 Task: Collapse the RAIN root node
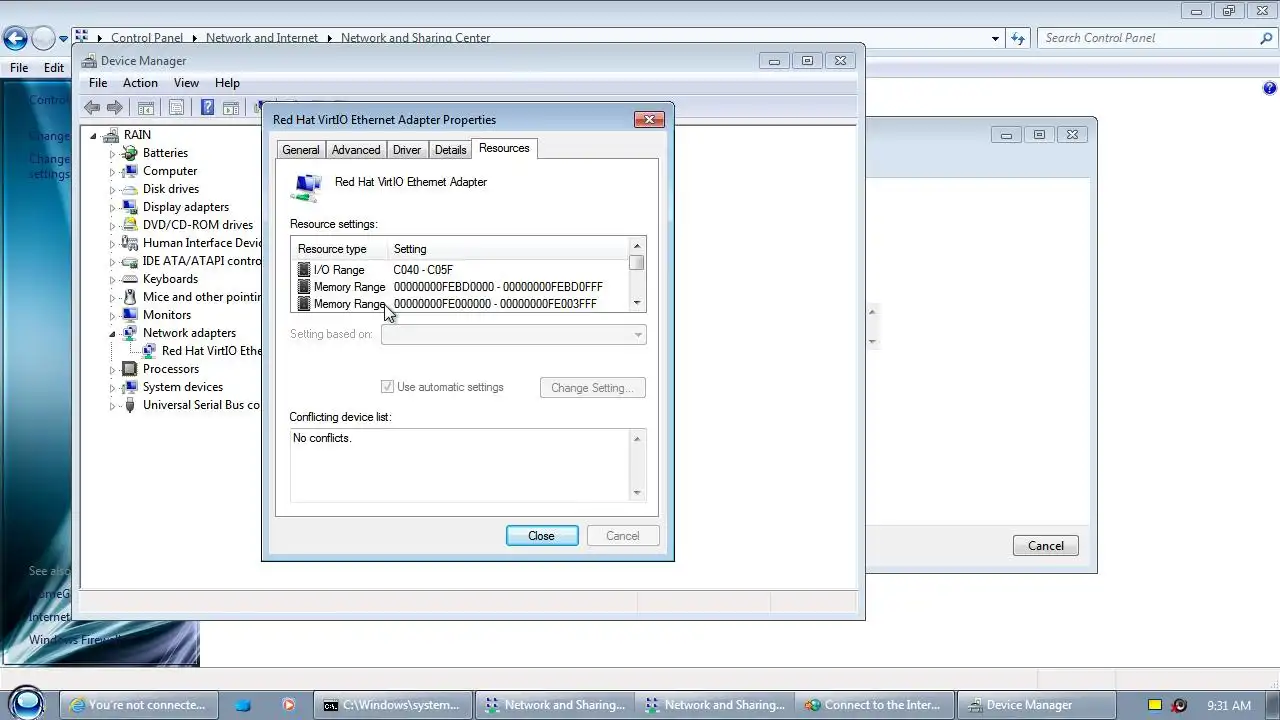tap(94, 135)
